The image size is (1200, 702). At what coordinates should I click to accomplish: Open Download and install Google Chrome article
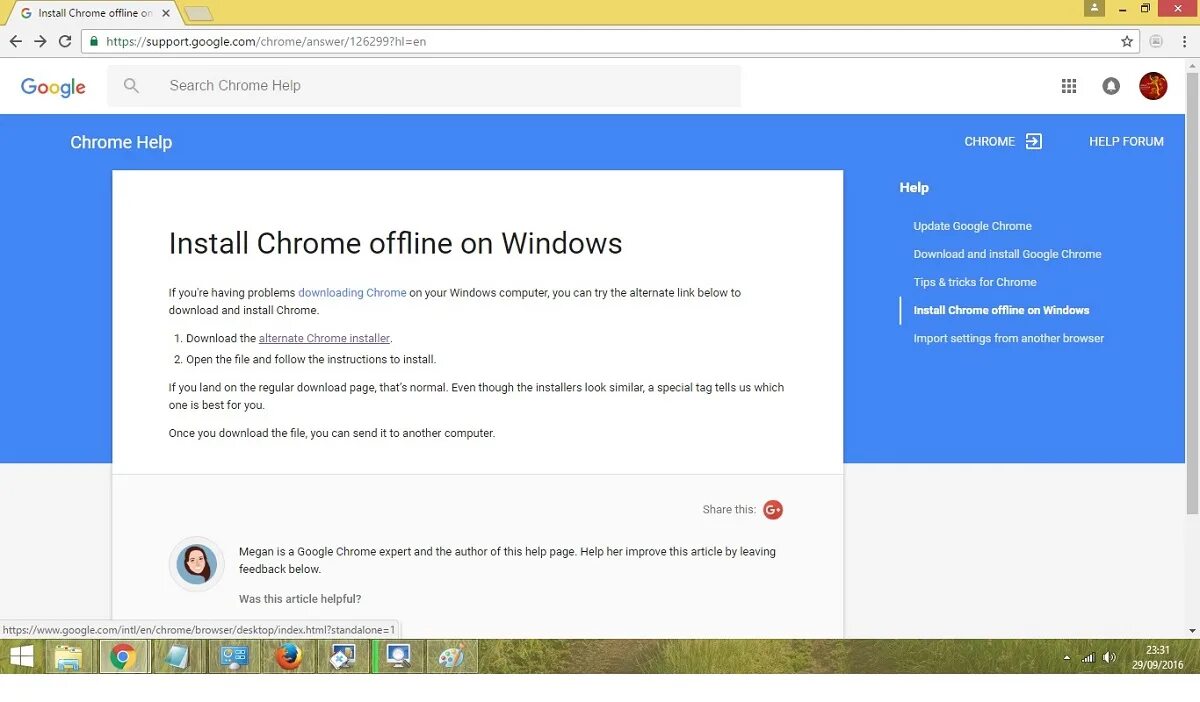[1007, 254]
